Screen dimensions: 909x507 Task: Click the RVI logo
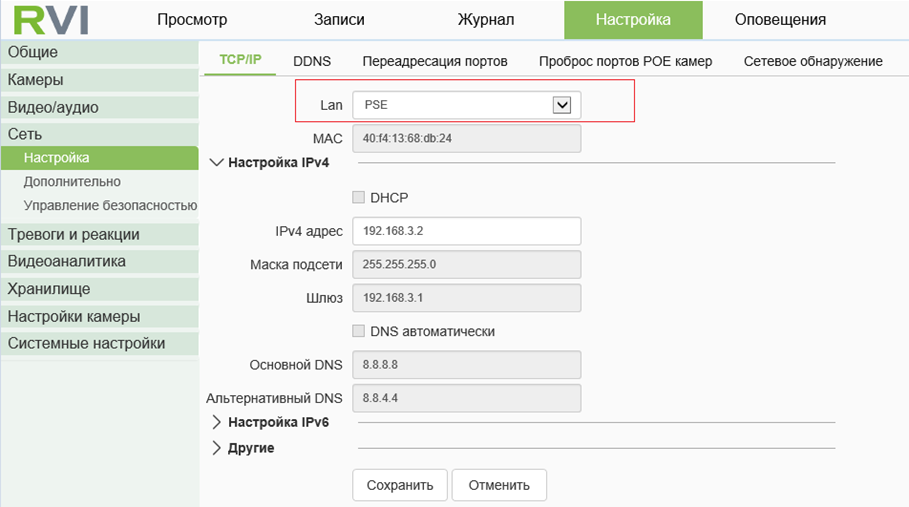click(51, 20)
